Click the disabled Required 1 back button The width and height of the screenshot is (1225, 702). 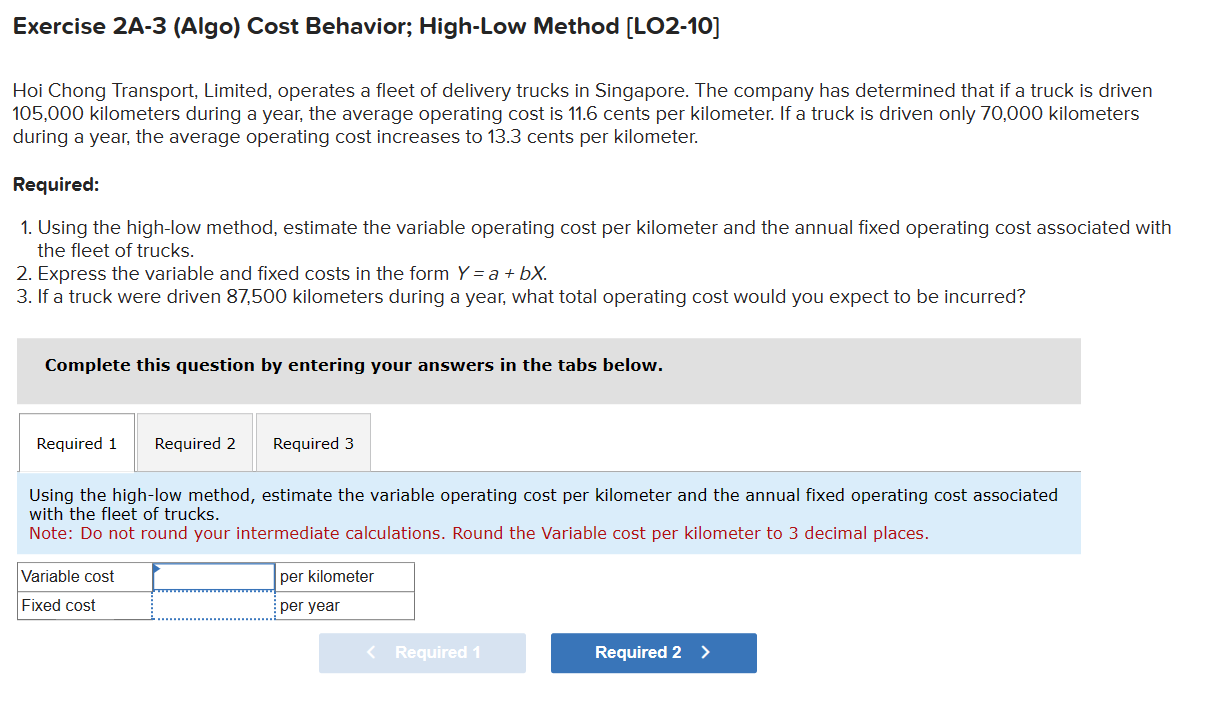tap(422, 653)
